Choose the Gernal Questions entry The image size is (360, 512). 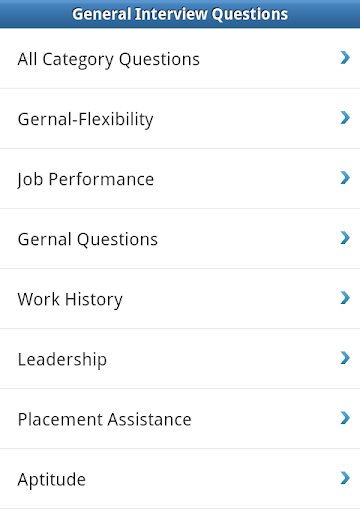point(180,239)
